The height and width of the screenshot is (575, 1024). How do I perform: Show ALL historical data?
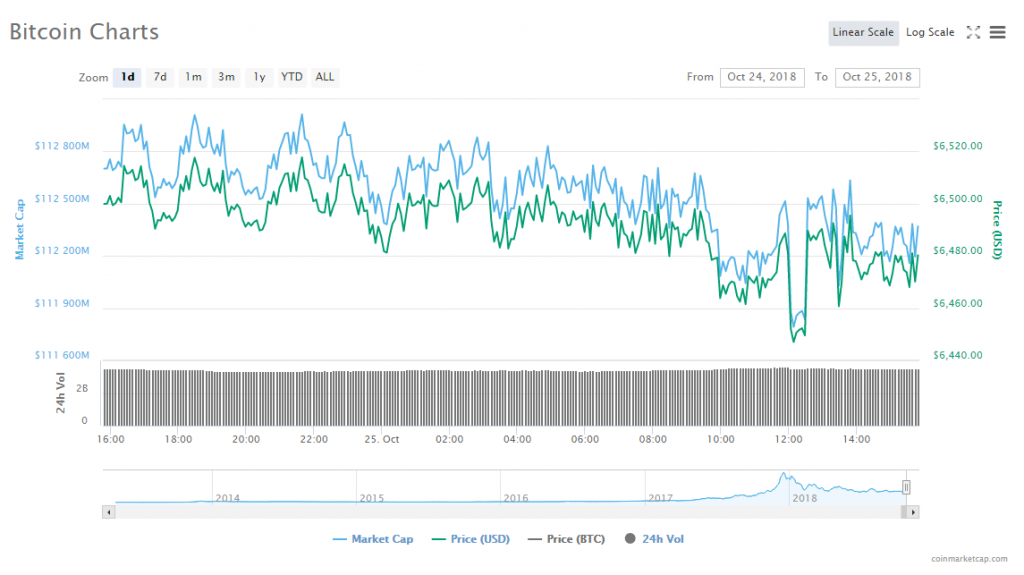coord(325,77)
